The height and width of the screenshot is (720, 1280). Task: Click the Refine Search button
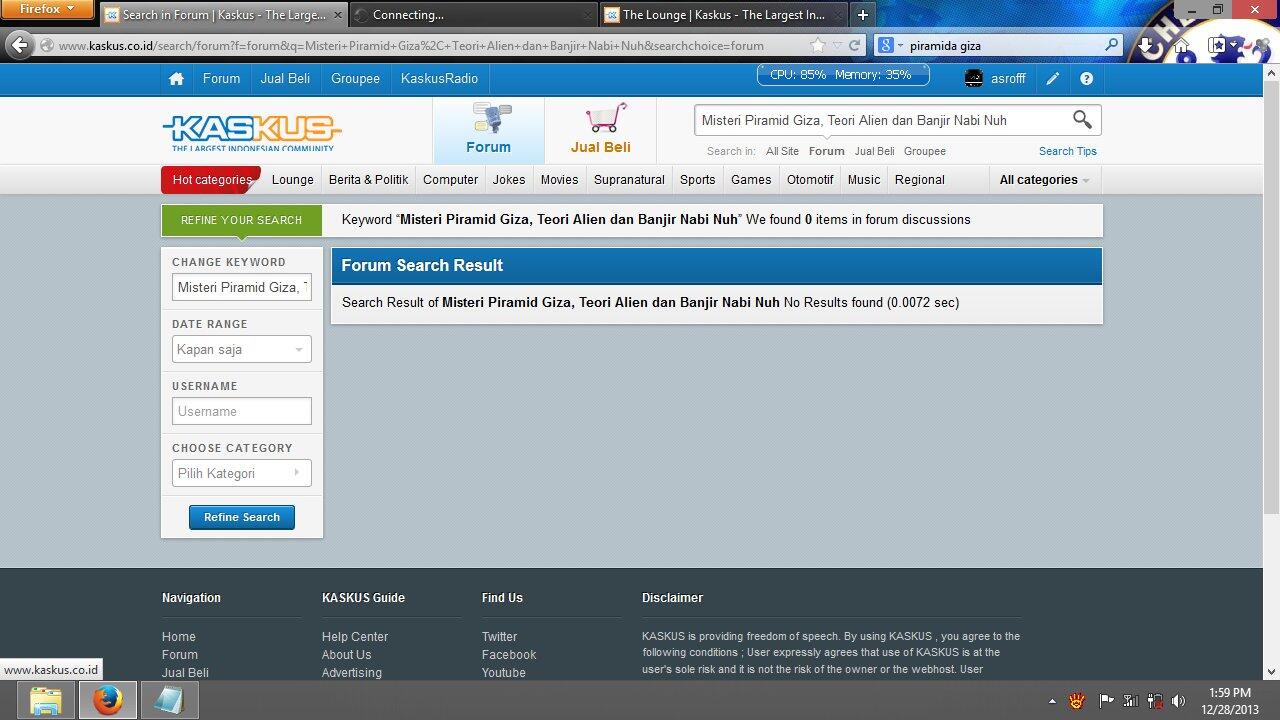pos(242,517)
